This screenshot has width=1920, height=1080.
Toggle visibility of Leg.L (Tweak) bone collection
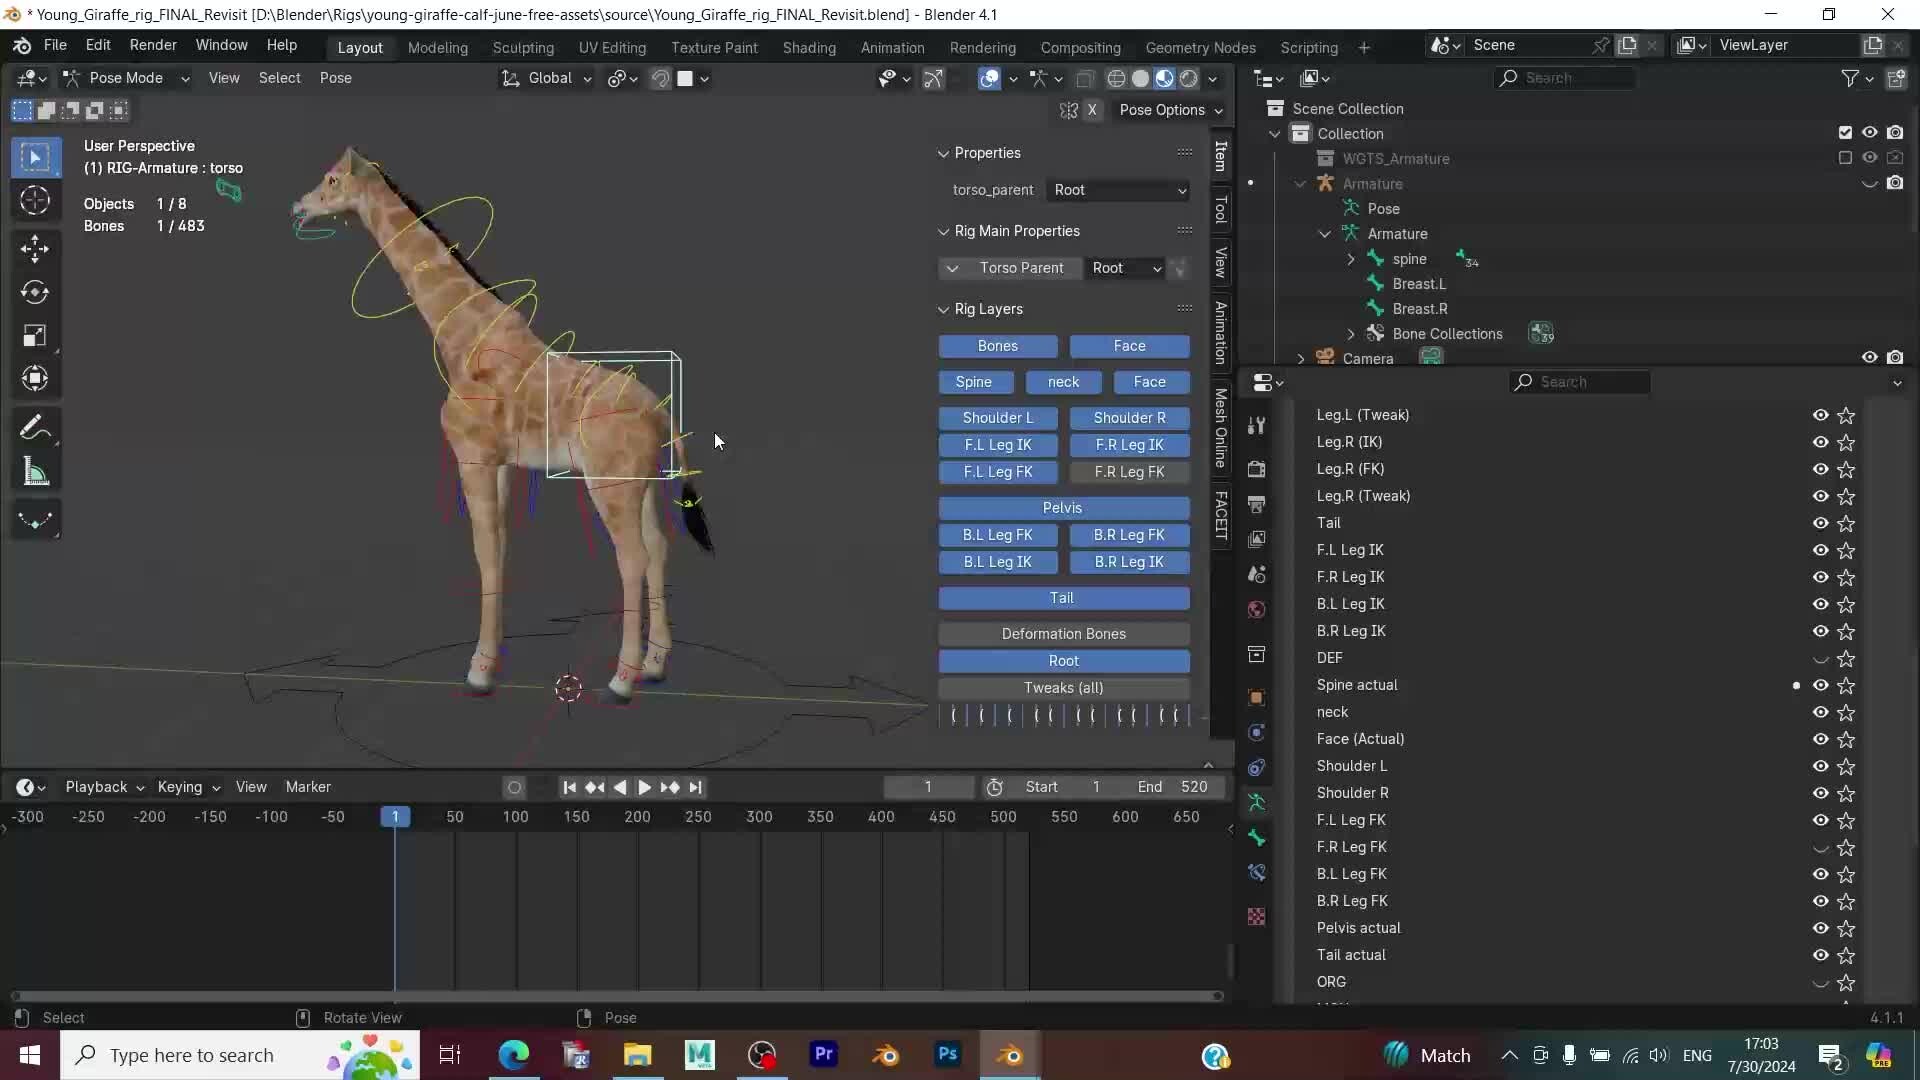tap(1819, 415)
